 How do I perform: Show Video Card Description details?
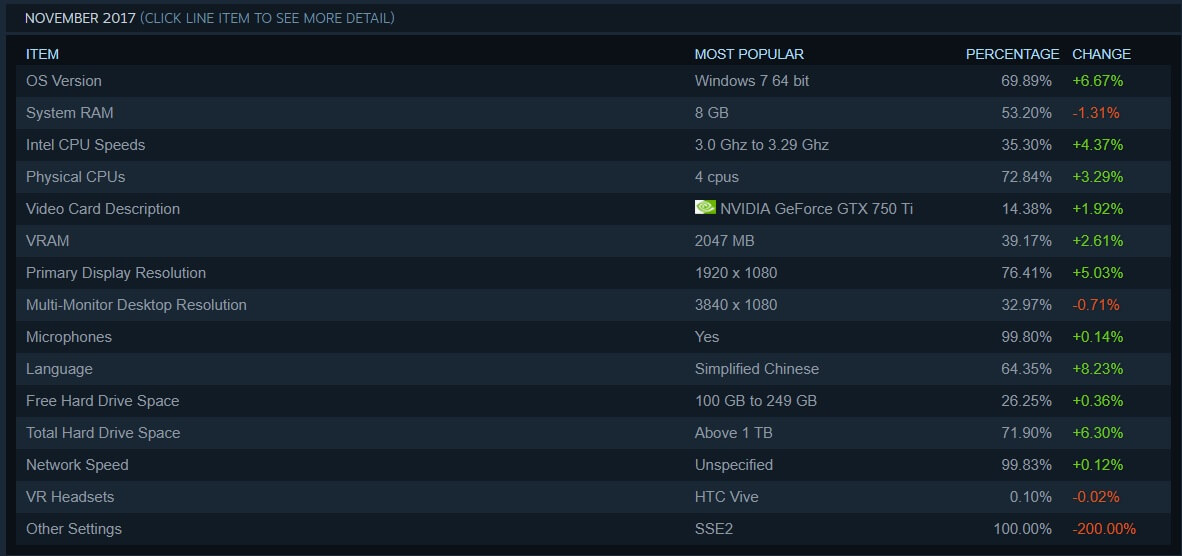click(x=103, y=209)
